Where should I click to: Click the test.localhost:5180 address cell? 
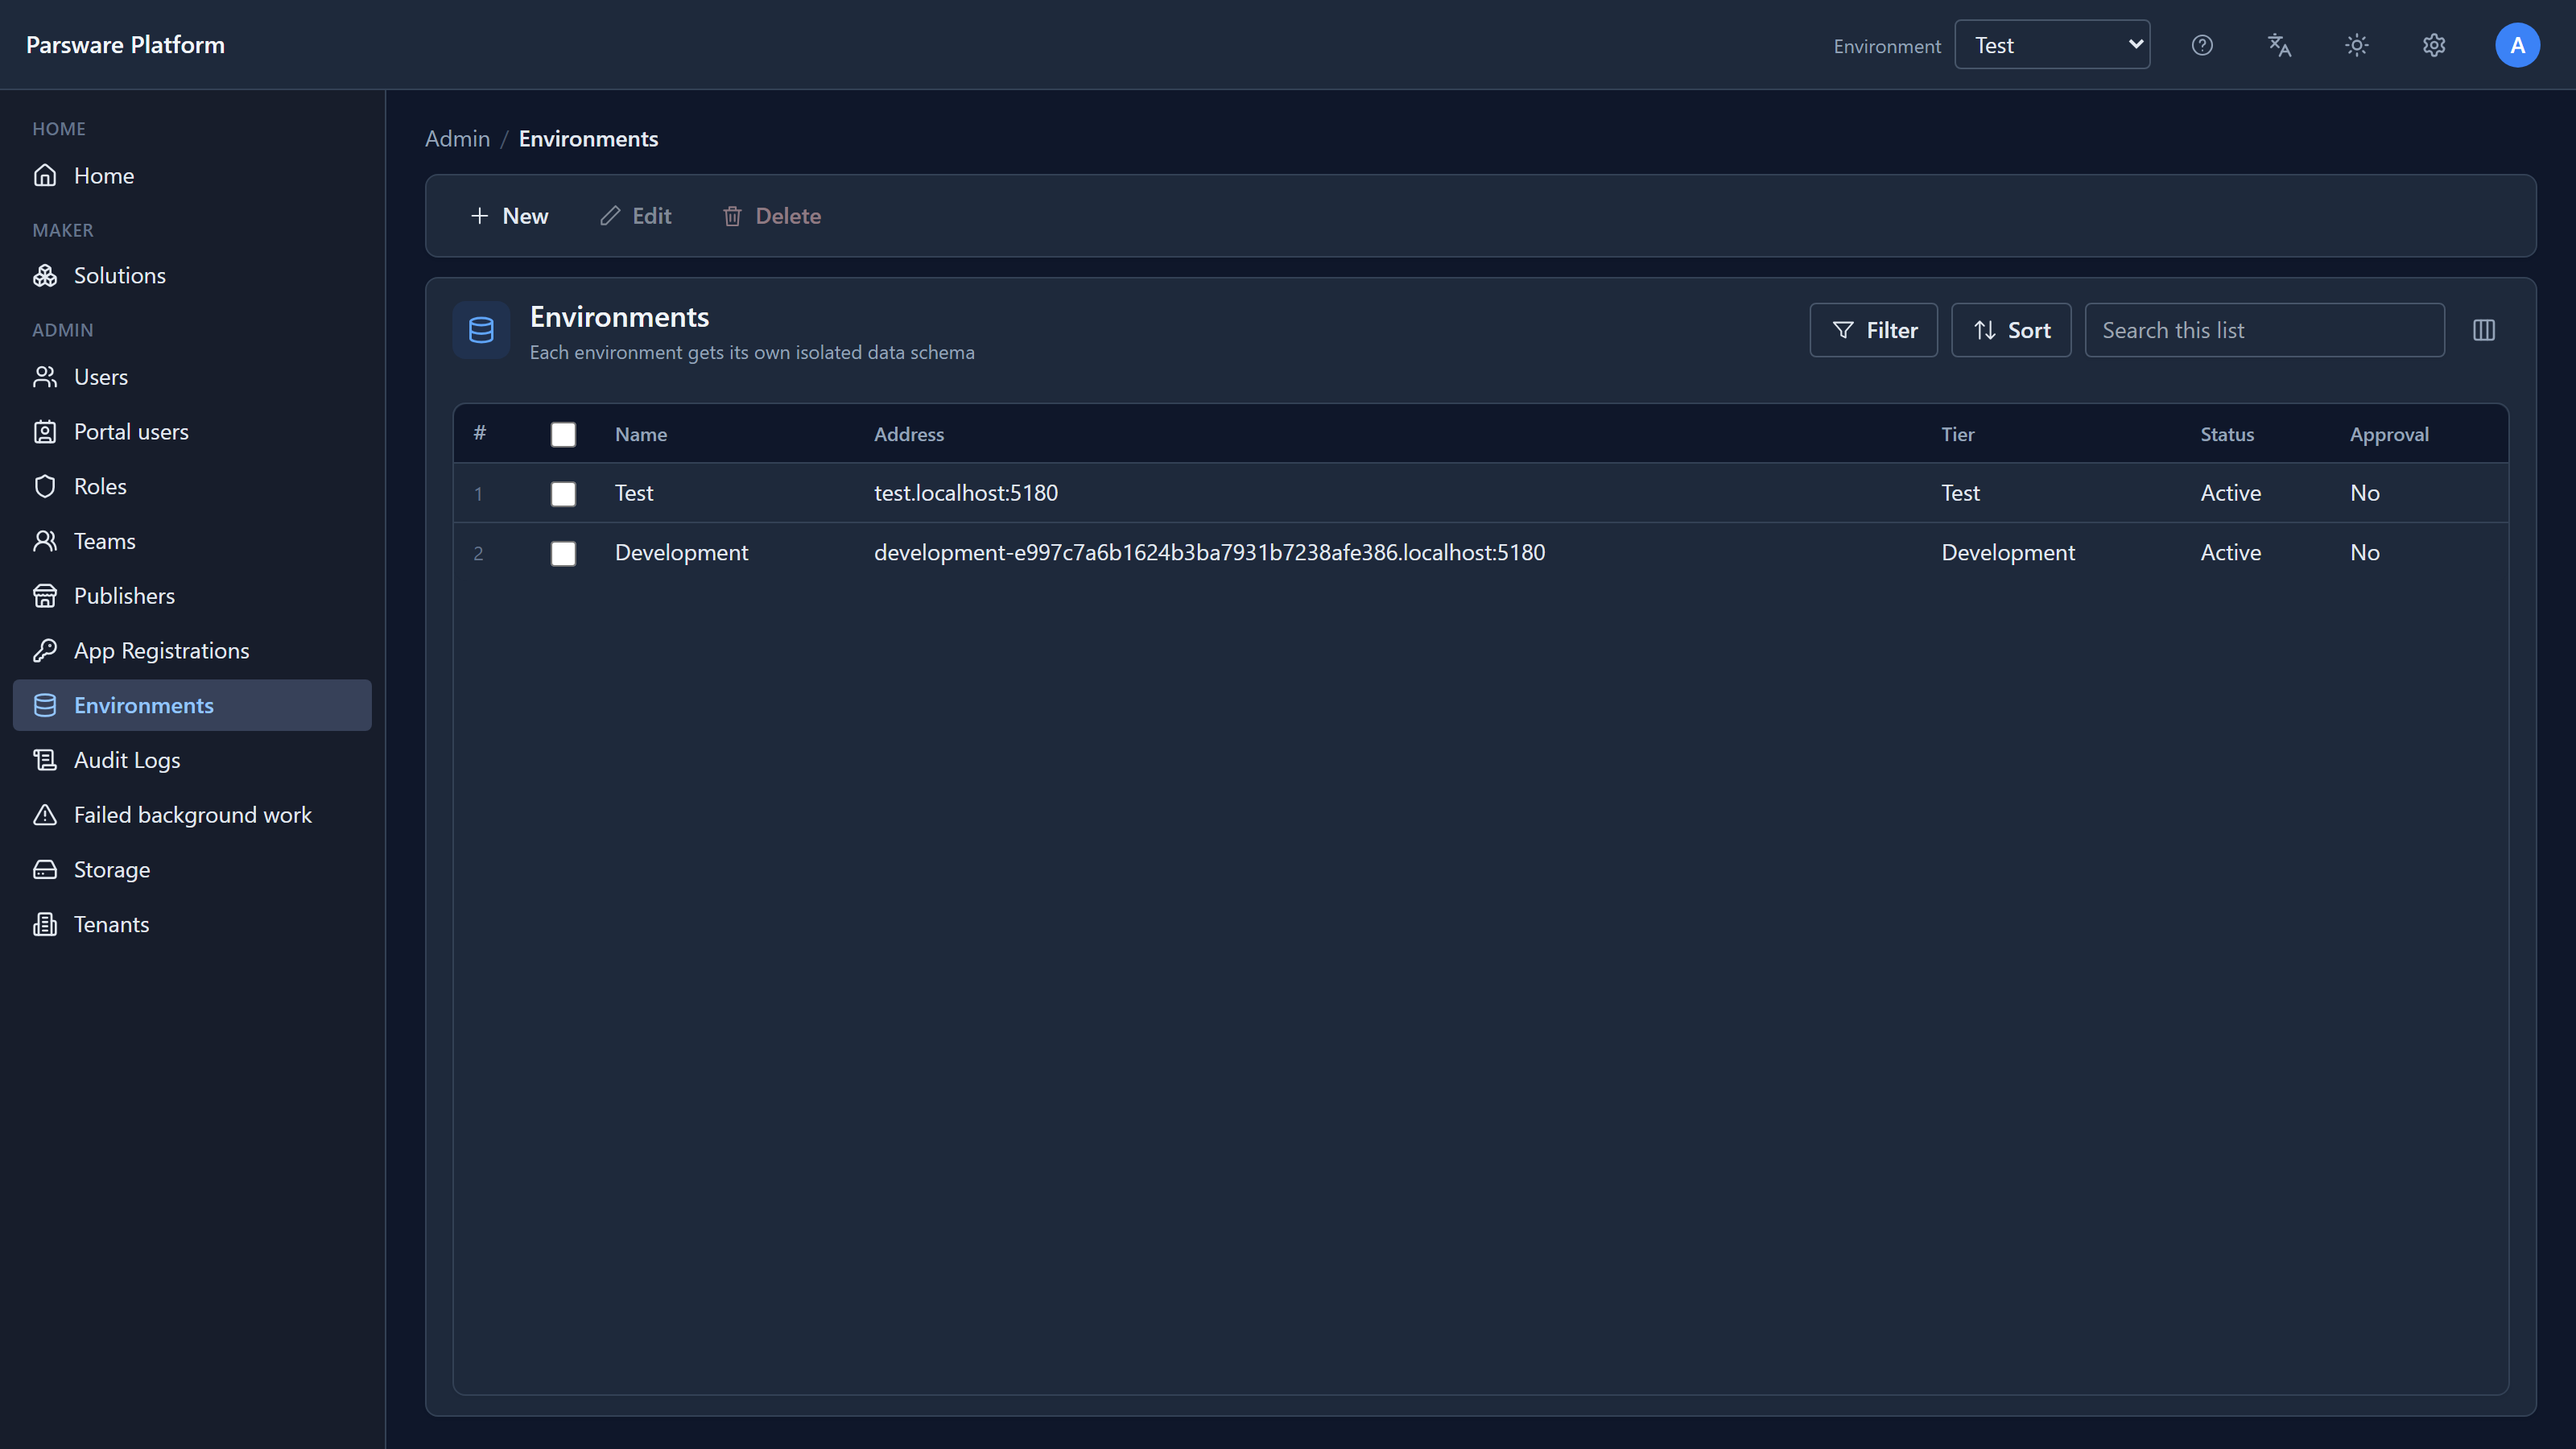[x=965, y=493]
